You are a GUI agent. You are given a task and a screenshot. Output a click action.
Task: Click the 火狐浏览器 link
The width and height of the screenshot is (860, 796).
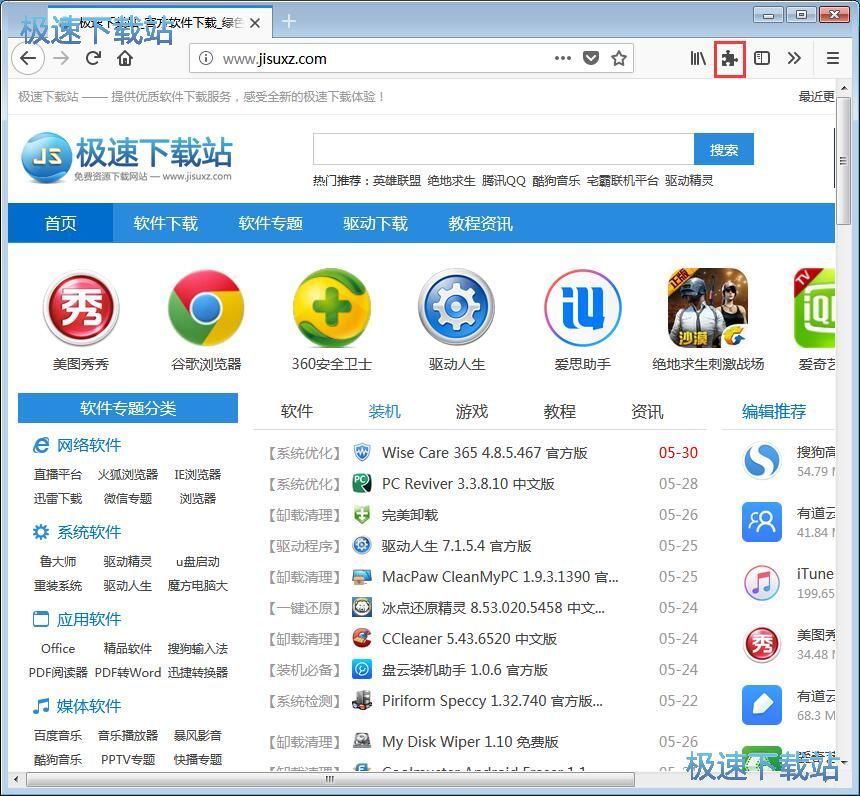[128, 475]
